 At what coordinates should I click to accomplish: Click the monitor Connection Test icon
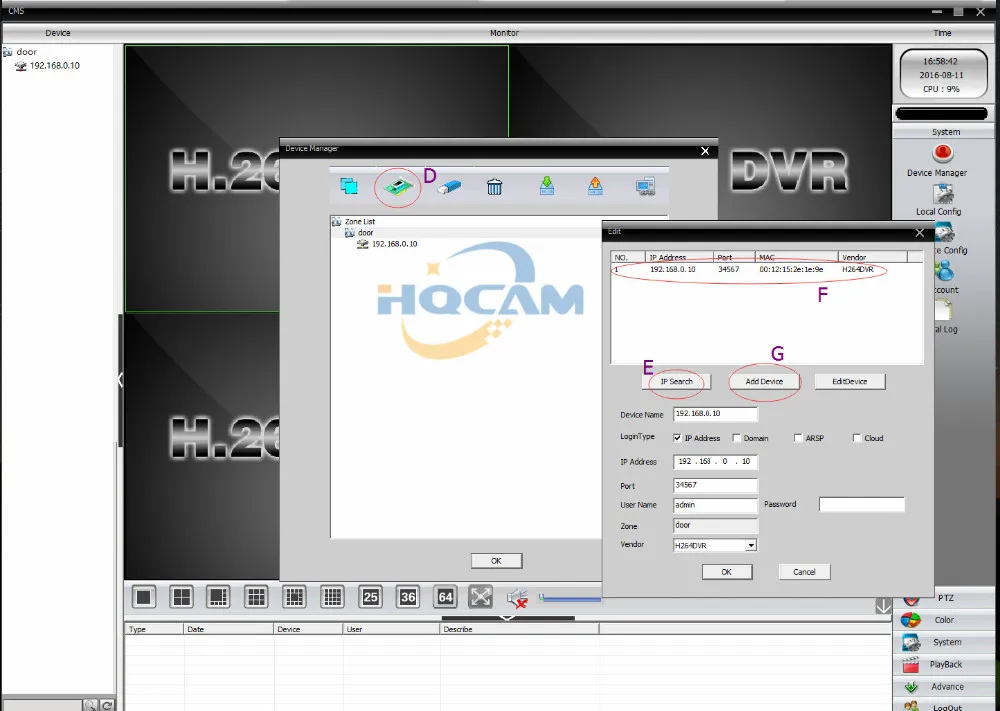pos(645,187)
